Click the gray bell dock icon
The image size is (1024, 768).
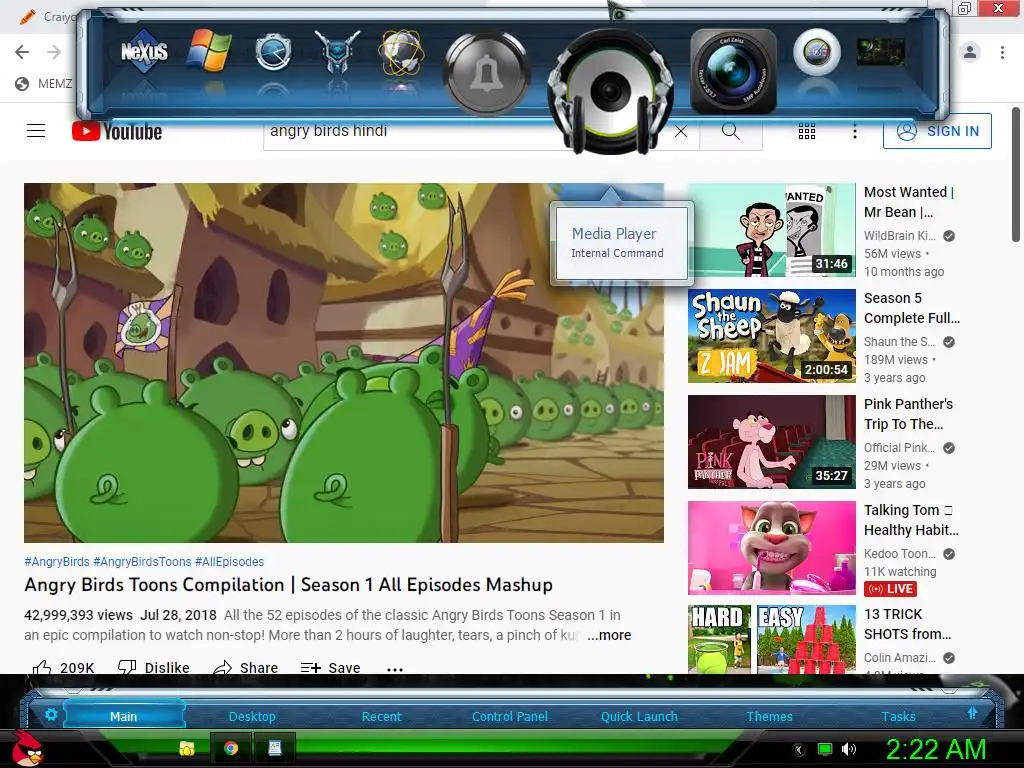485,72
